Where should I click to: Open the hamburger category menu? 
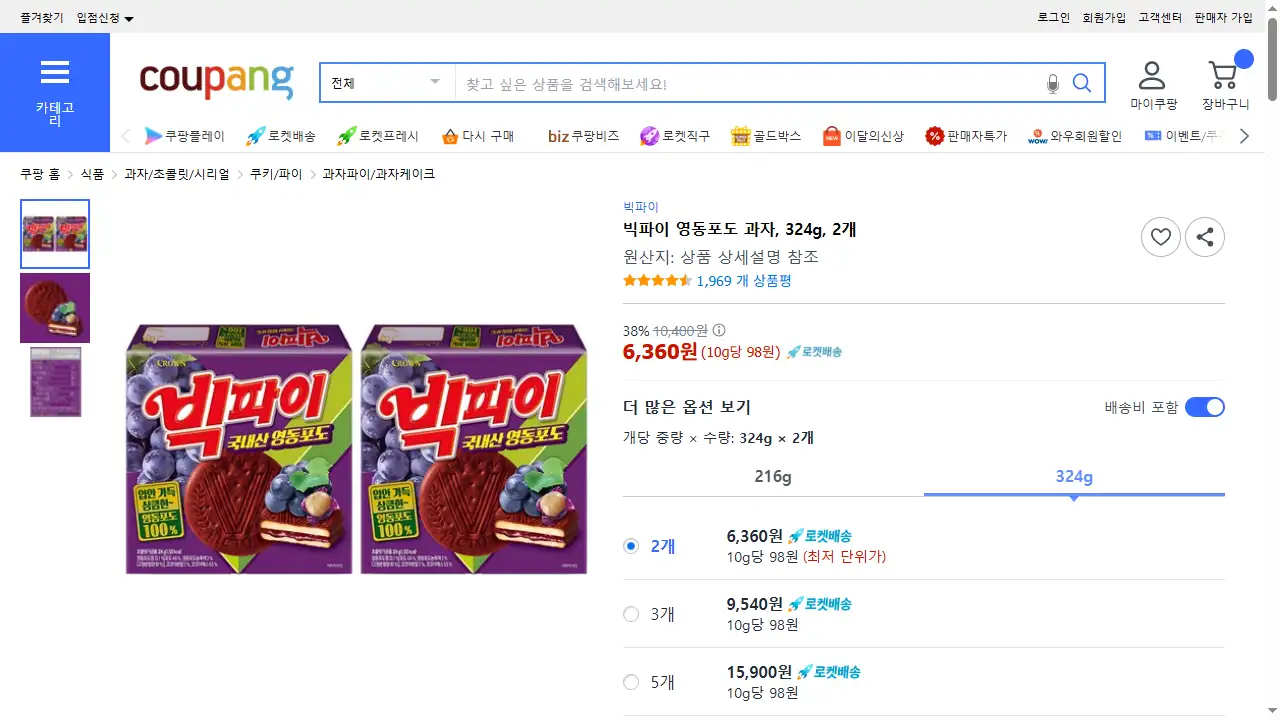click(x=55, y=73)
